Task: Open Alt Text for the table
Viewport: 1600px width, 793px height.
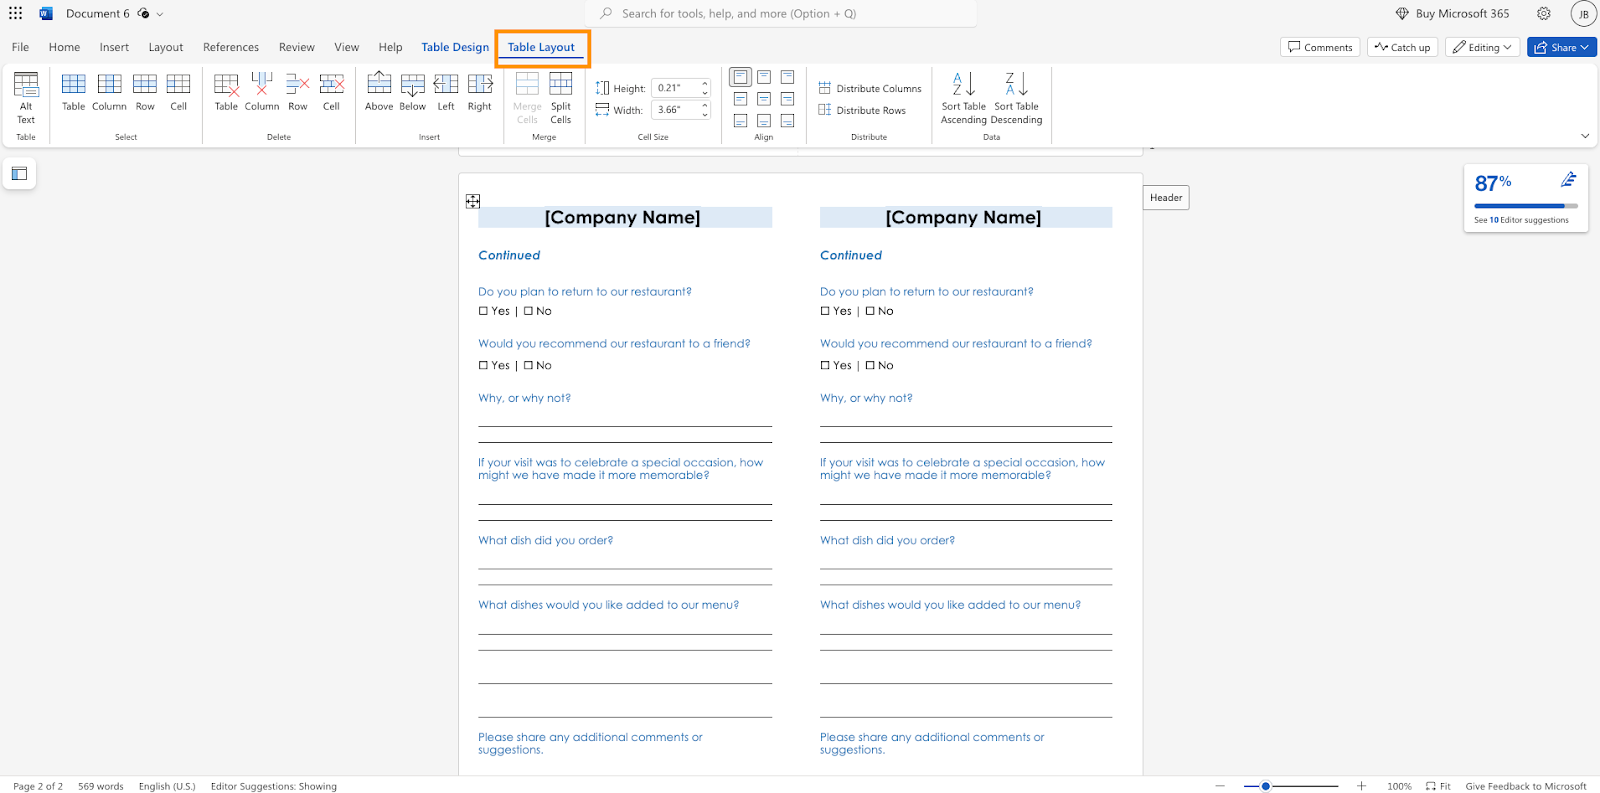Action: coord(26,98)
